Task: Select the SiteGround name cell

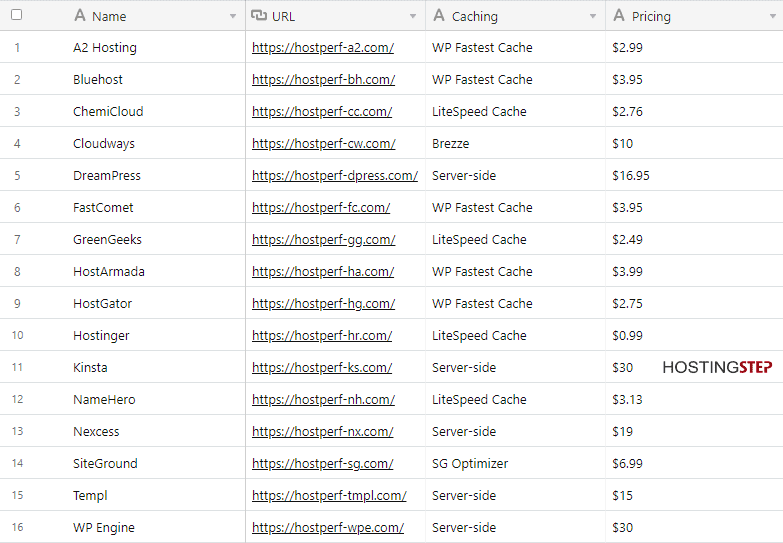Action: point(159,463)
